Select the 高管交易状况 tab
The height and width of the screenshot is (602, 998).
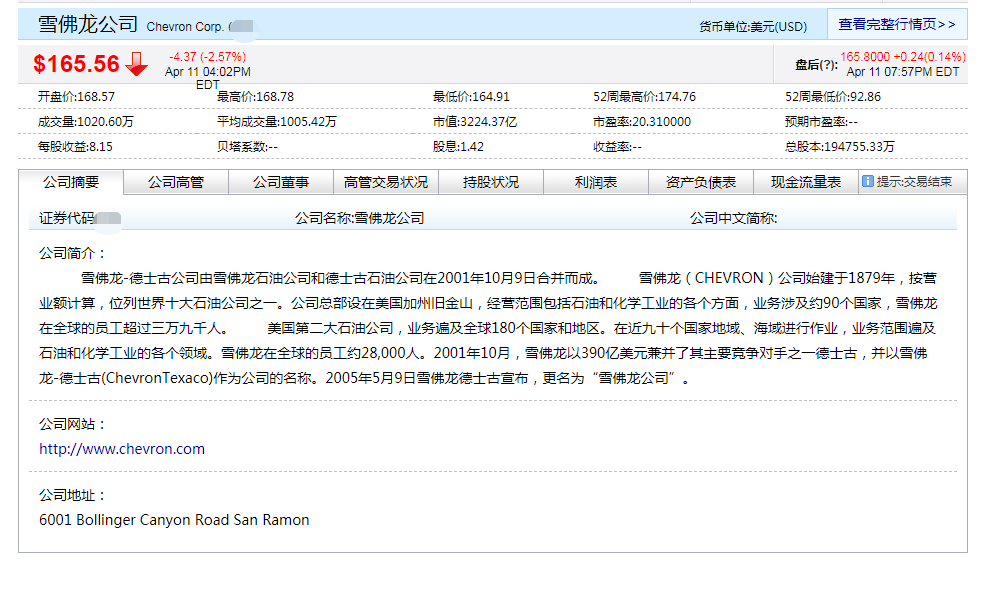tap(386, 183)
